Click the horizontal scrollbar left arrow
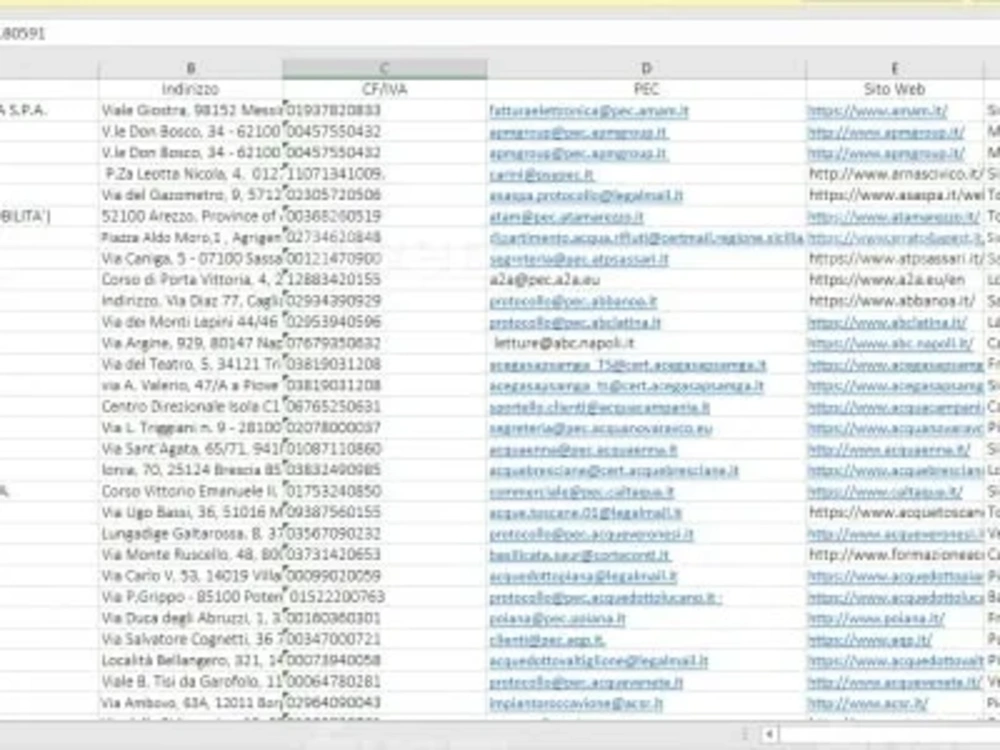The image size is (1000, 750). [x=769, y=735]
